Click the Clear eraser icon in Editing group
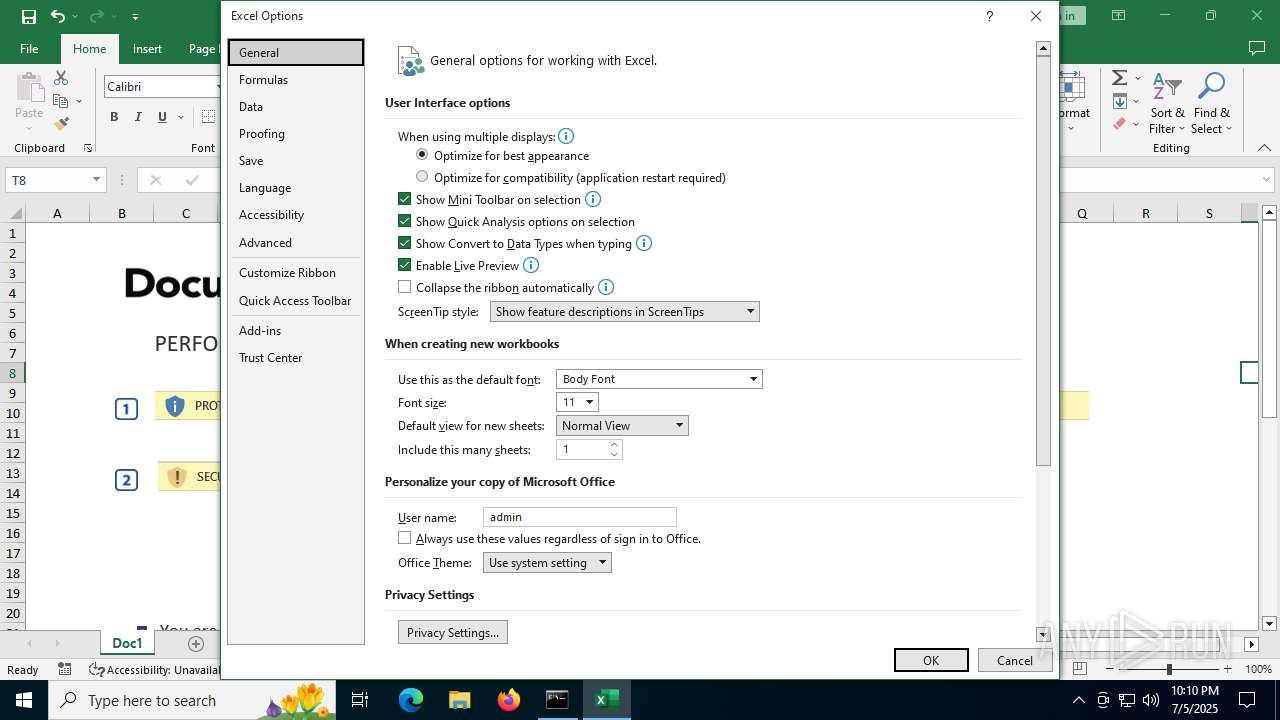The height and width of the screenshot is (720, 1280). 1120,124
